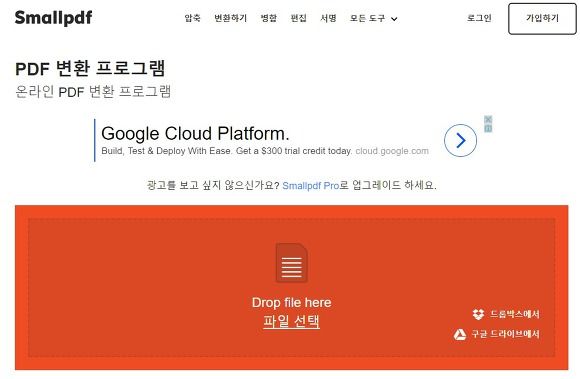Click the Google Drive icon
Image resolution: width=580 pixels, height=379 pixels.
click(460, 334)
